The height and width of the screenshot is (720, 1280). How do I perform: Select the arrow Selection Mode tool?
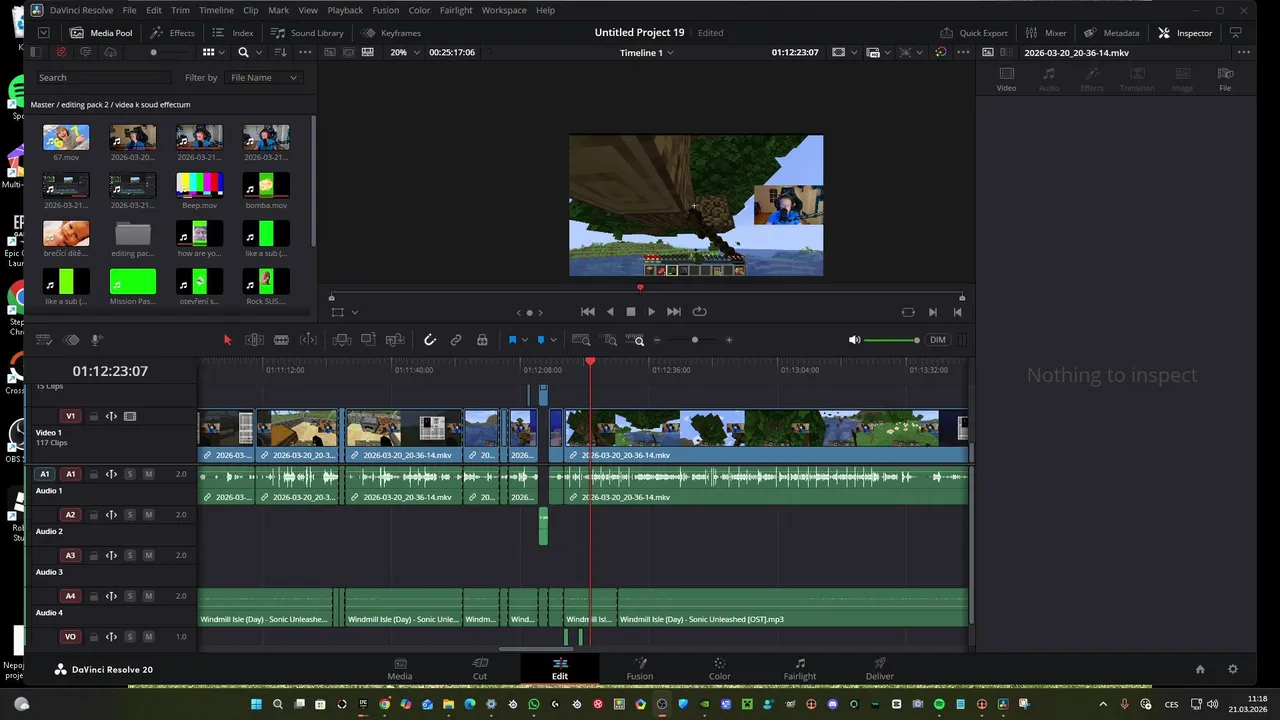click(227, 340)
